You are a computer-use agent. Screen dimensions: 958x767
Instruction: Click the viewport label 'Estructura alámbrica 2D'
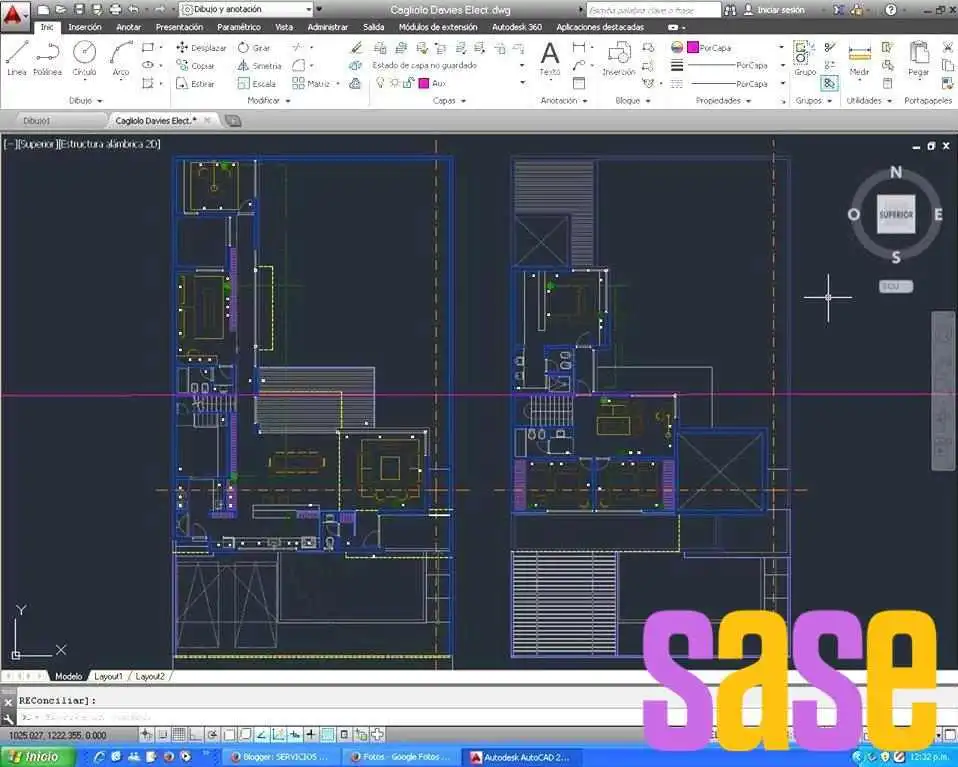click(x=109, y=144)
